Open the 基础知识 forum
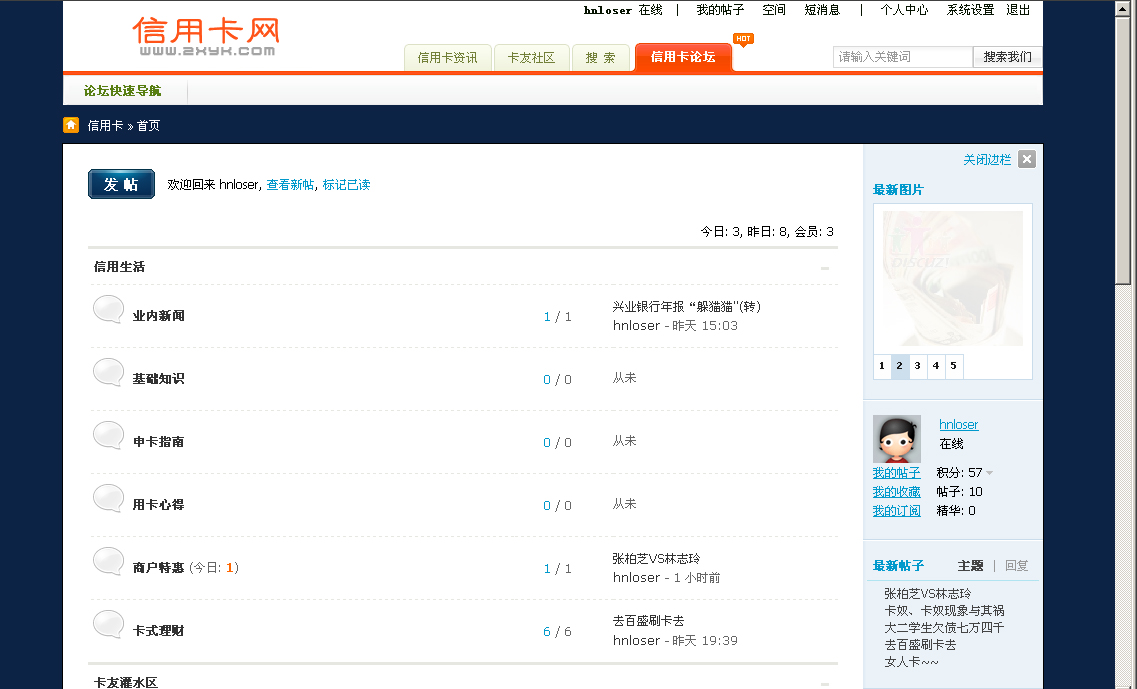1137x689 pixels. point(159,379)
